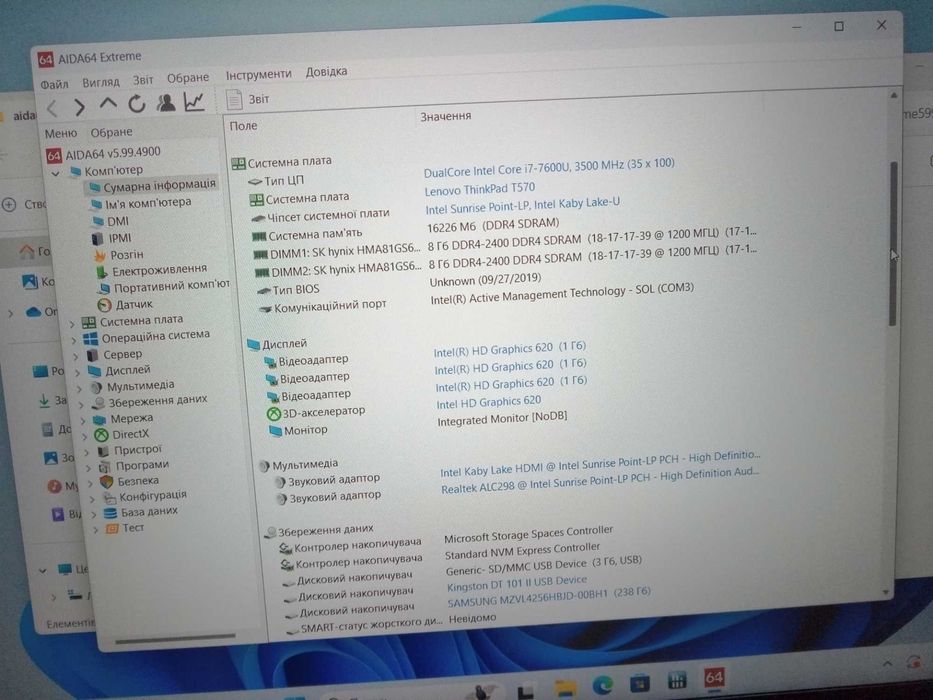Click the Безпека shield icon

point(107,482)
